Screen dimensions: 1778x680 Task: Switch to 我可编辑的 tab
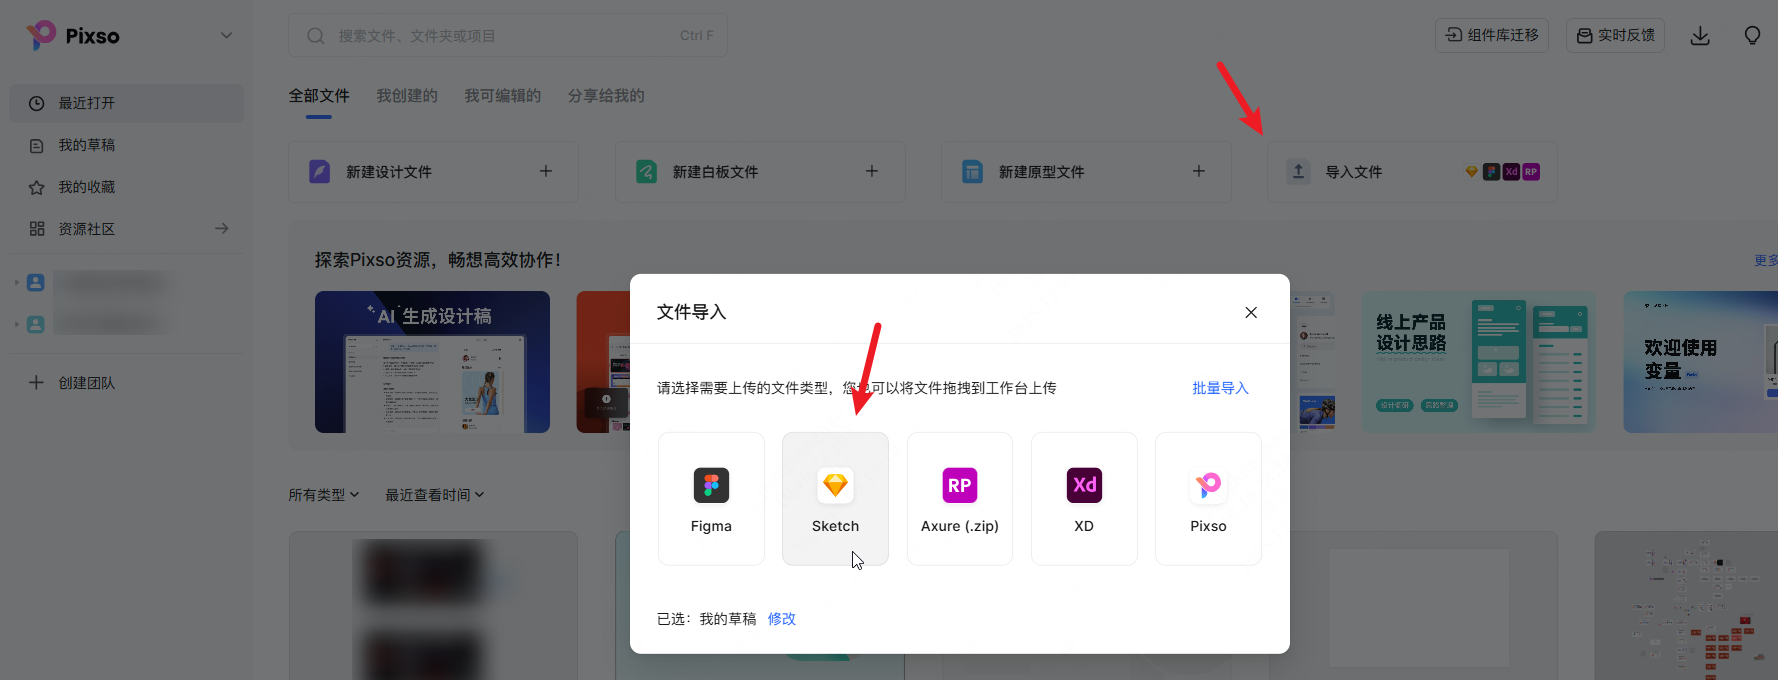(502, 96)
